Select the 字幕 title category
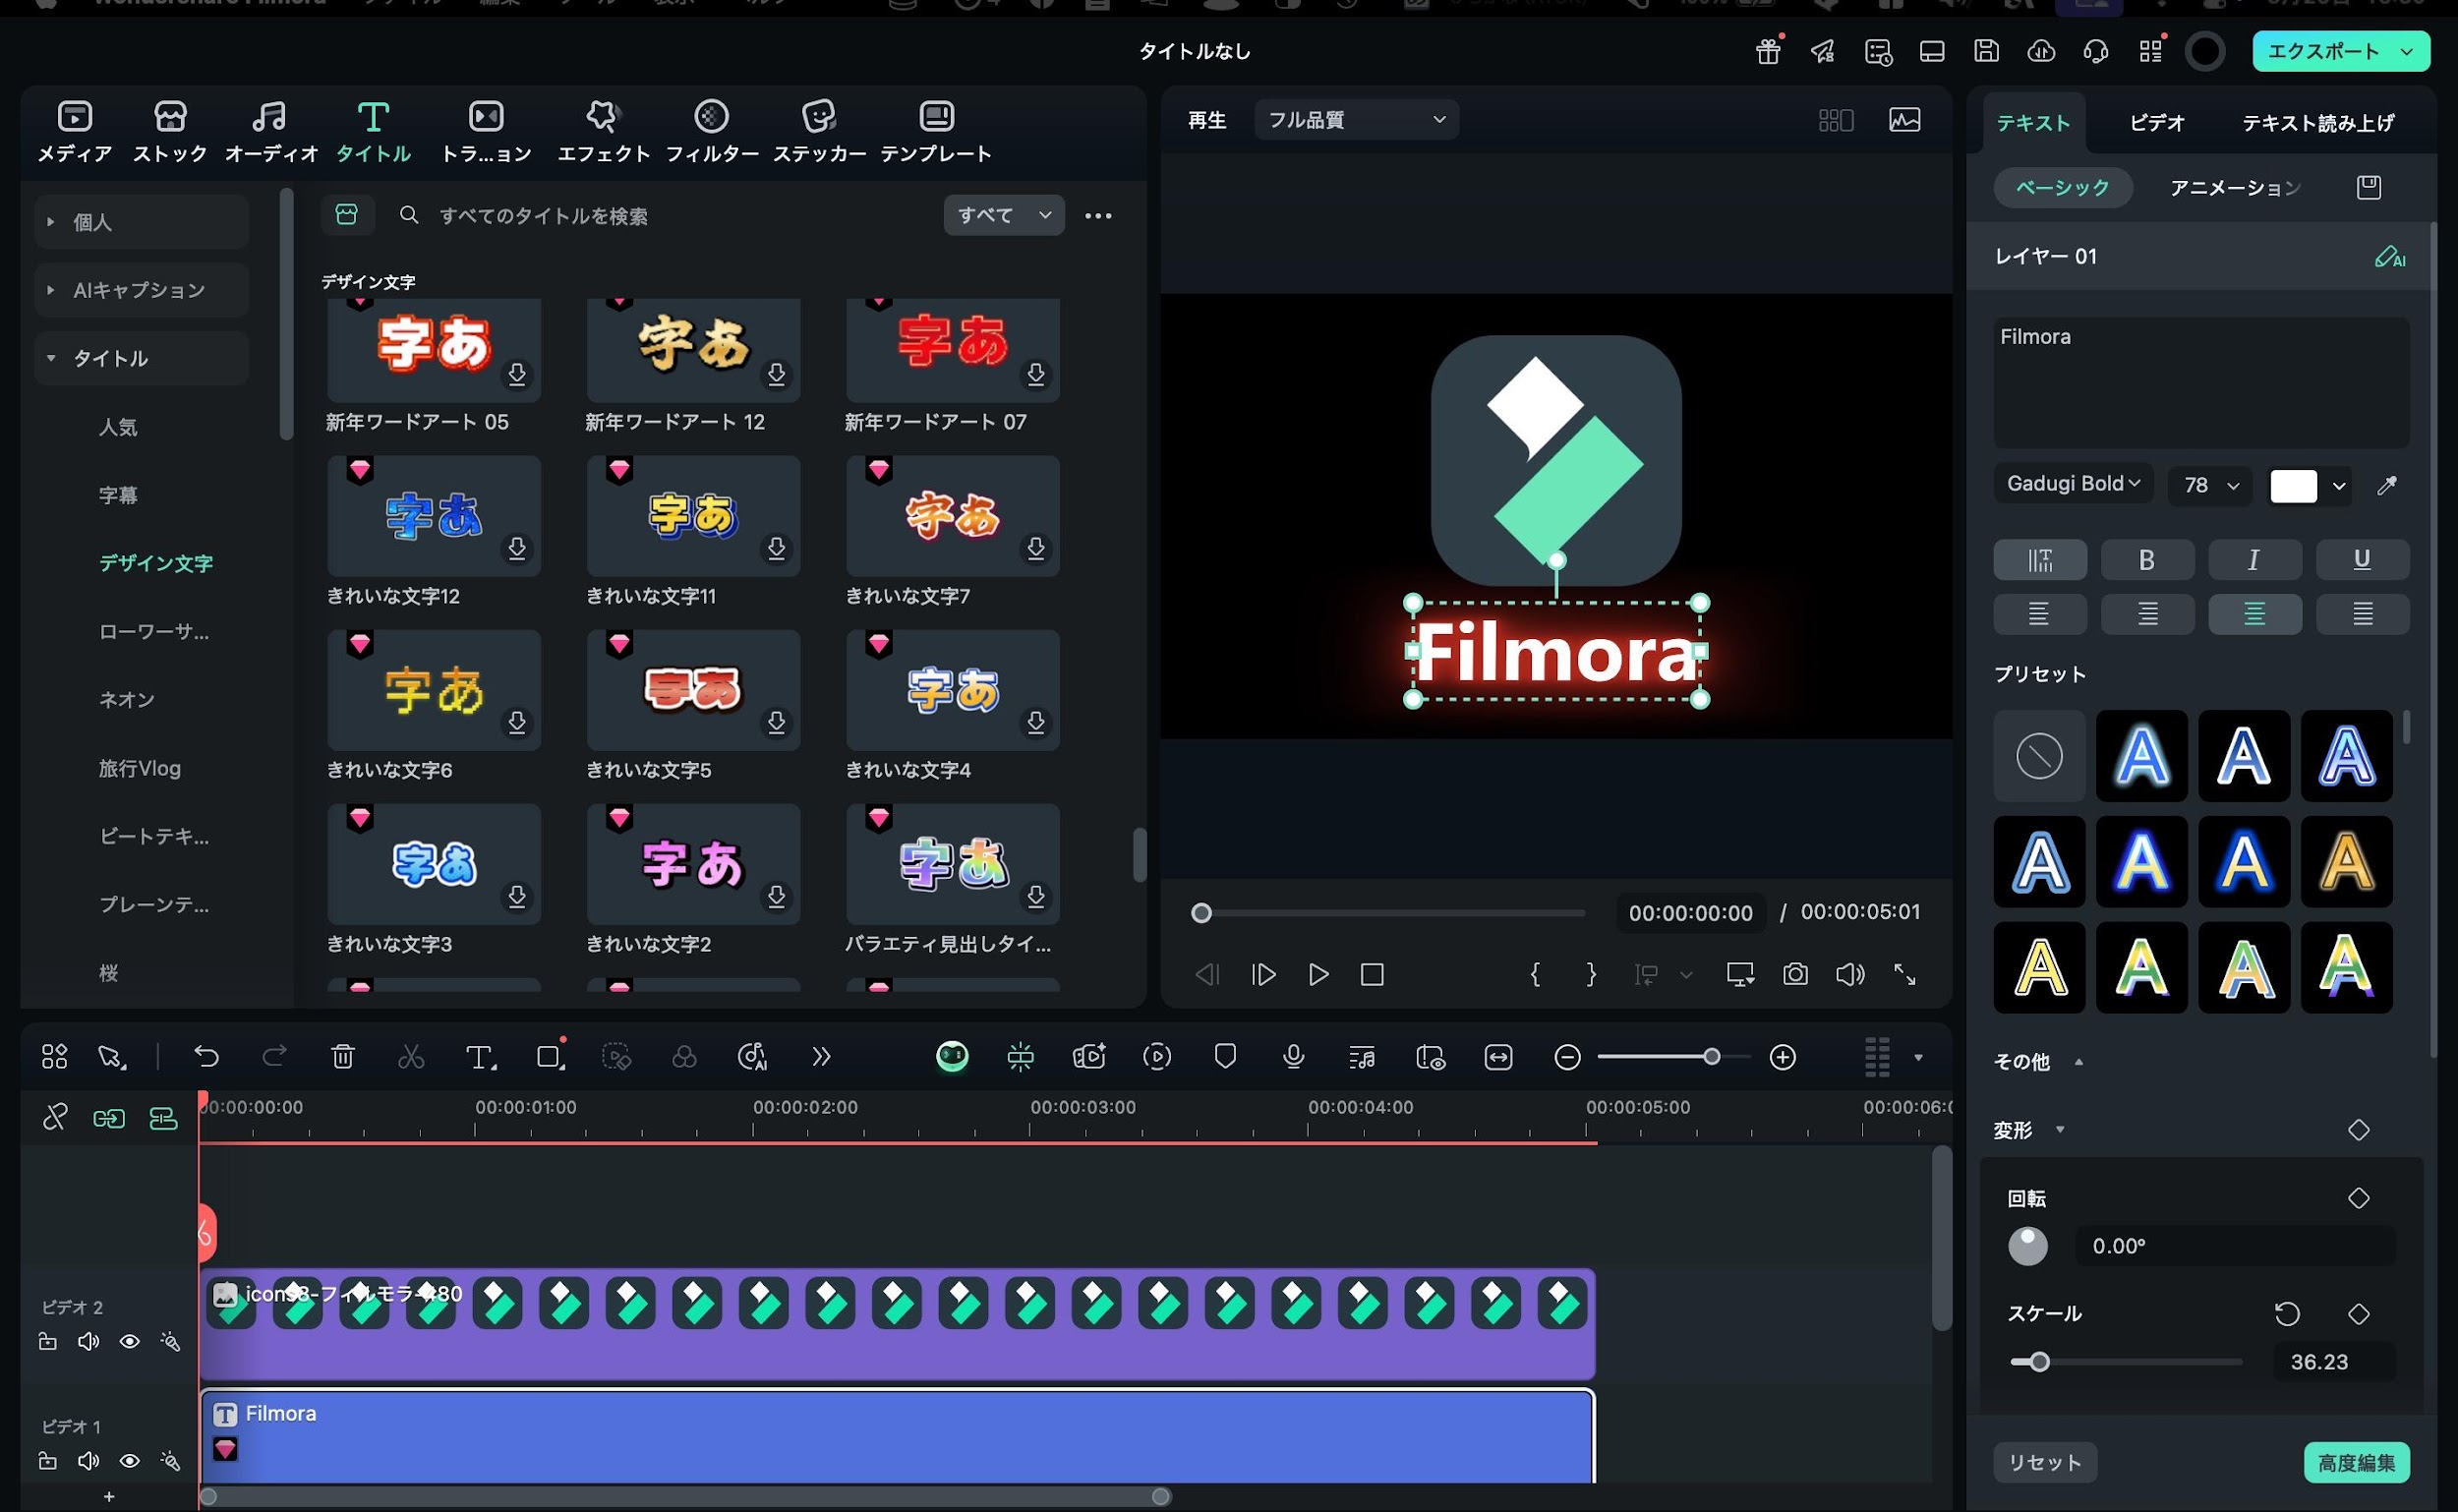2458x1512 pixels. pyautogui.click(x=118, y=495)
